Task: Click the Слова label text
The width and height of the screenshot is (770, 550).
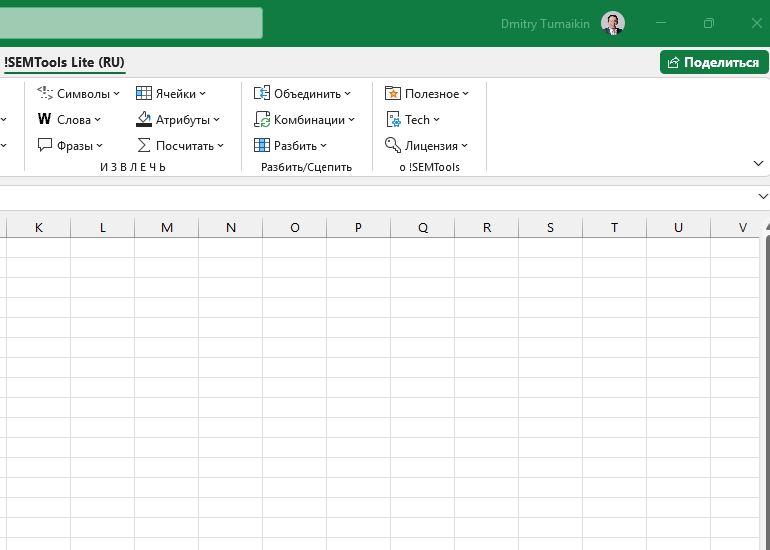Action: pos(74,119)
